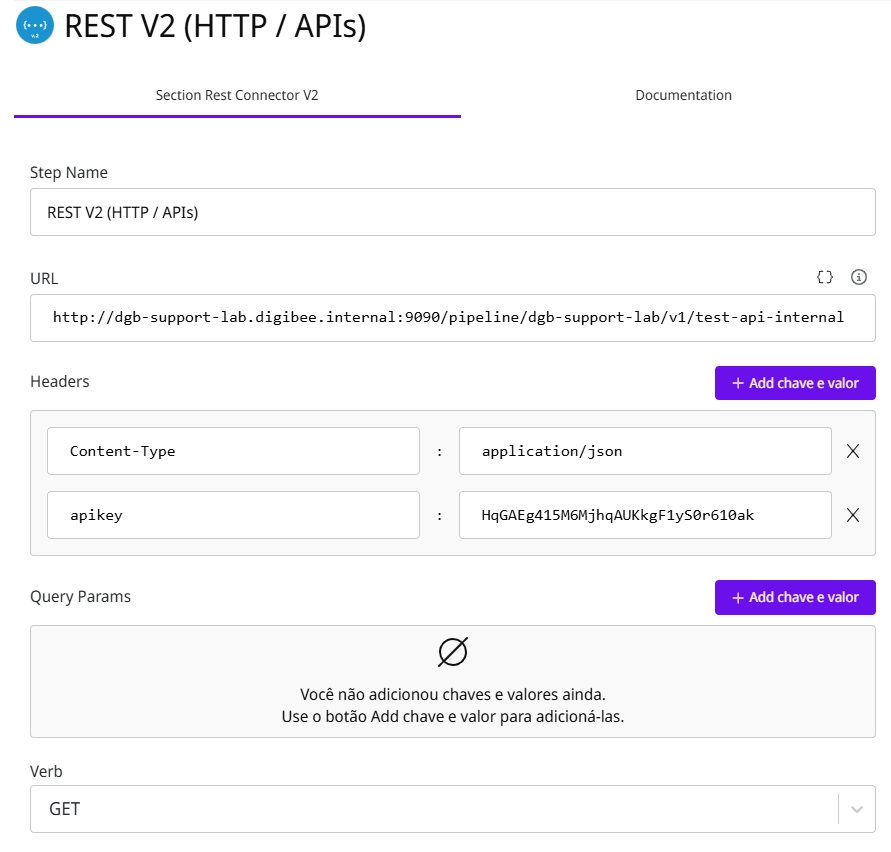The height and width of the screenshot is (852, 891).
Task: Select the apikey value input field
Action: coord(645,515)
